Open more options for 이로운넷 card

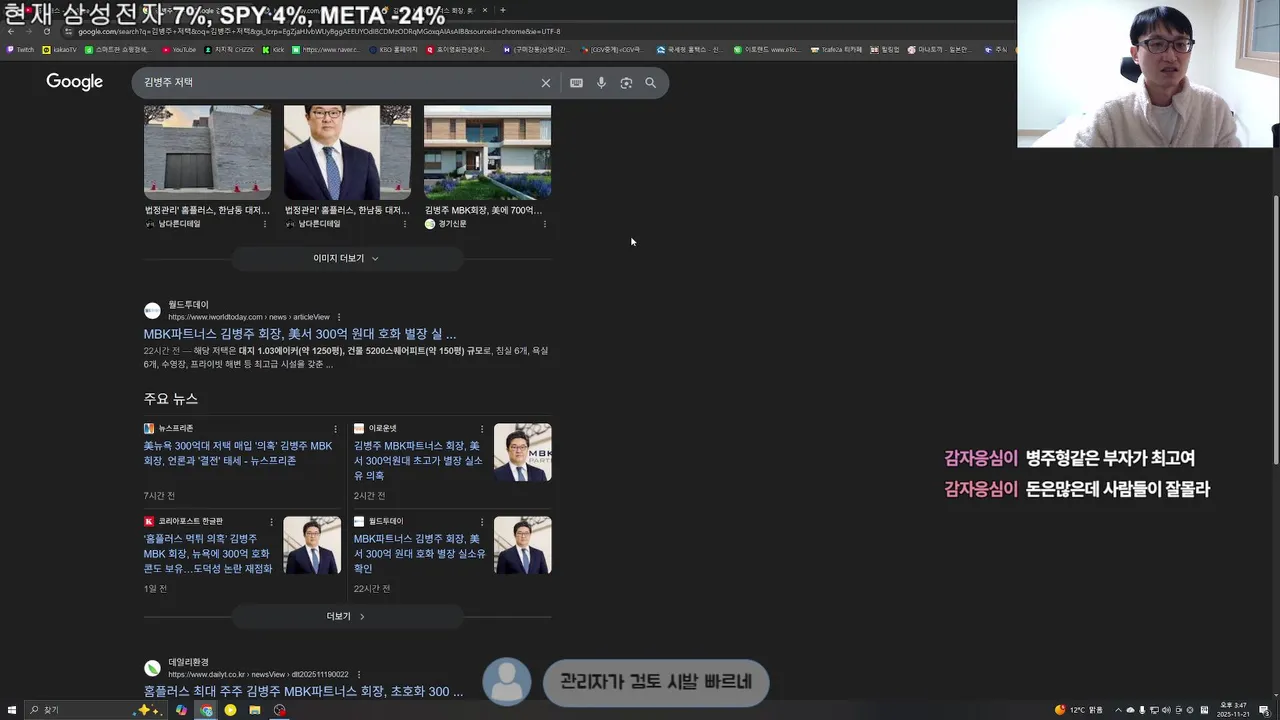[x=482, y=429]
